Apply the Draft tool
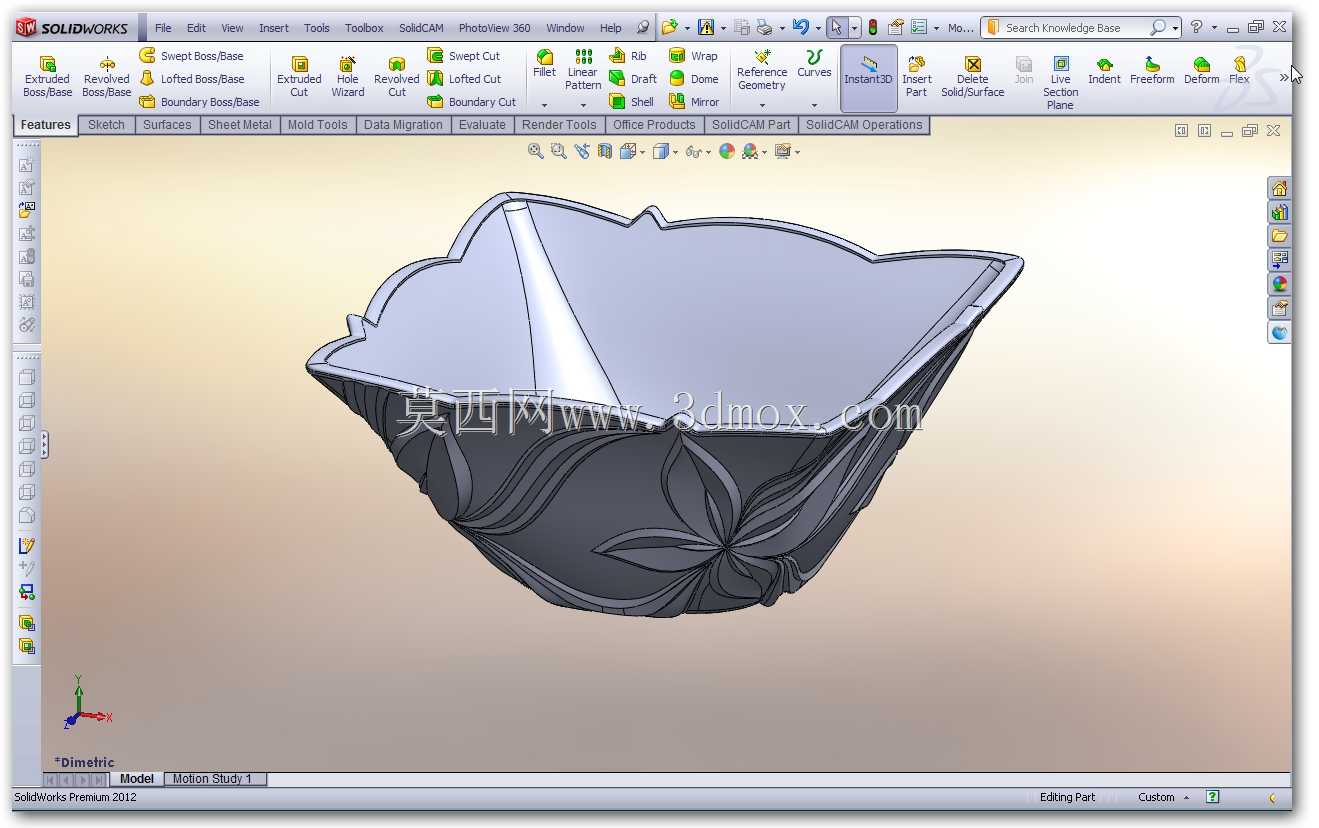This screenshot has height=828, width=1319. (x=633, y=79)
